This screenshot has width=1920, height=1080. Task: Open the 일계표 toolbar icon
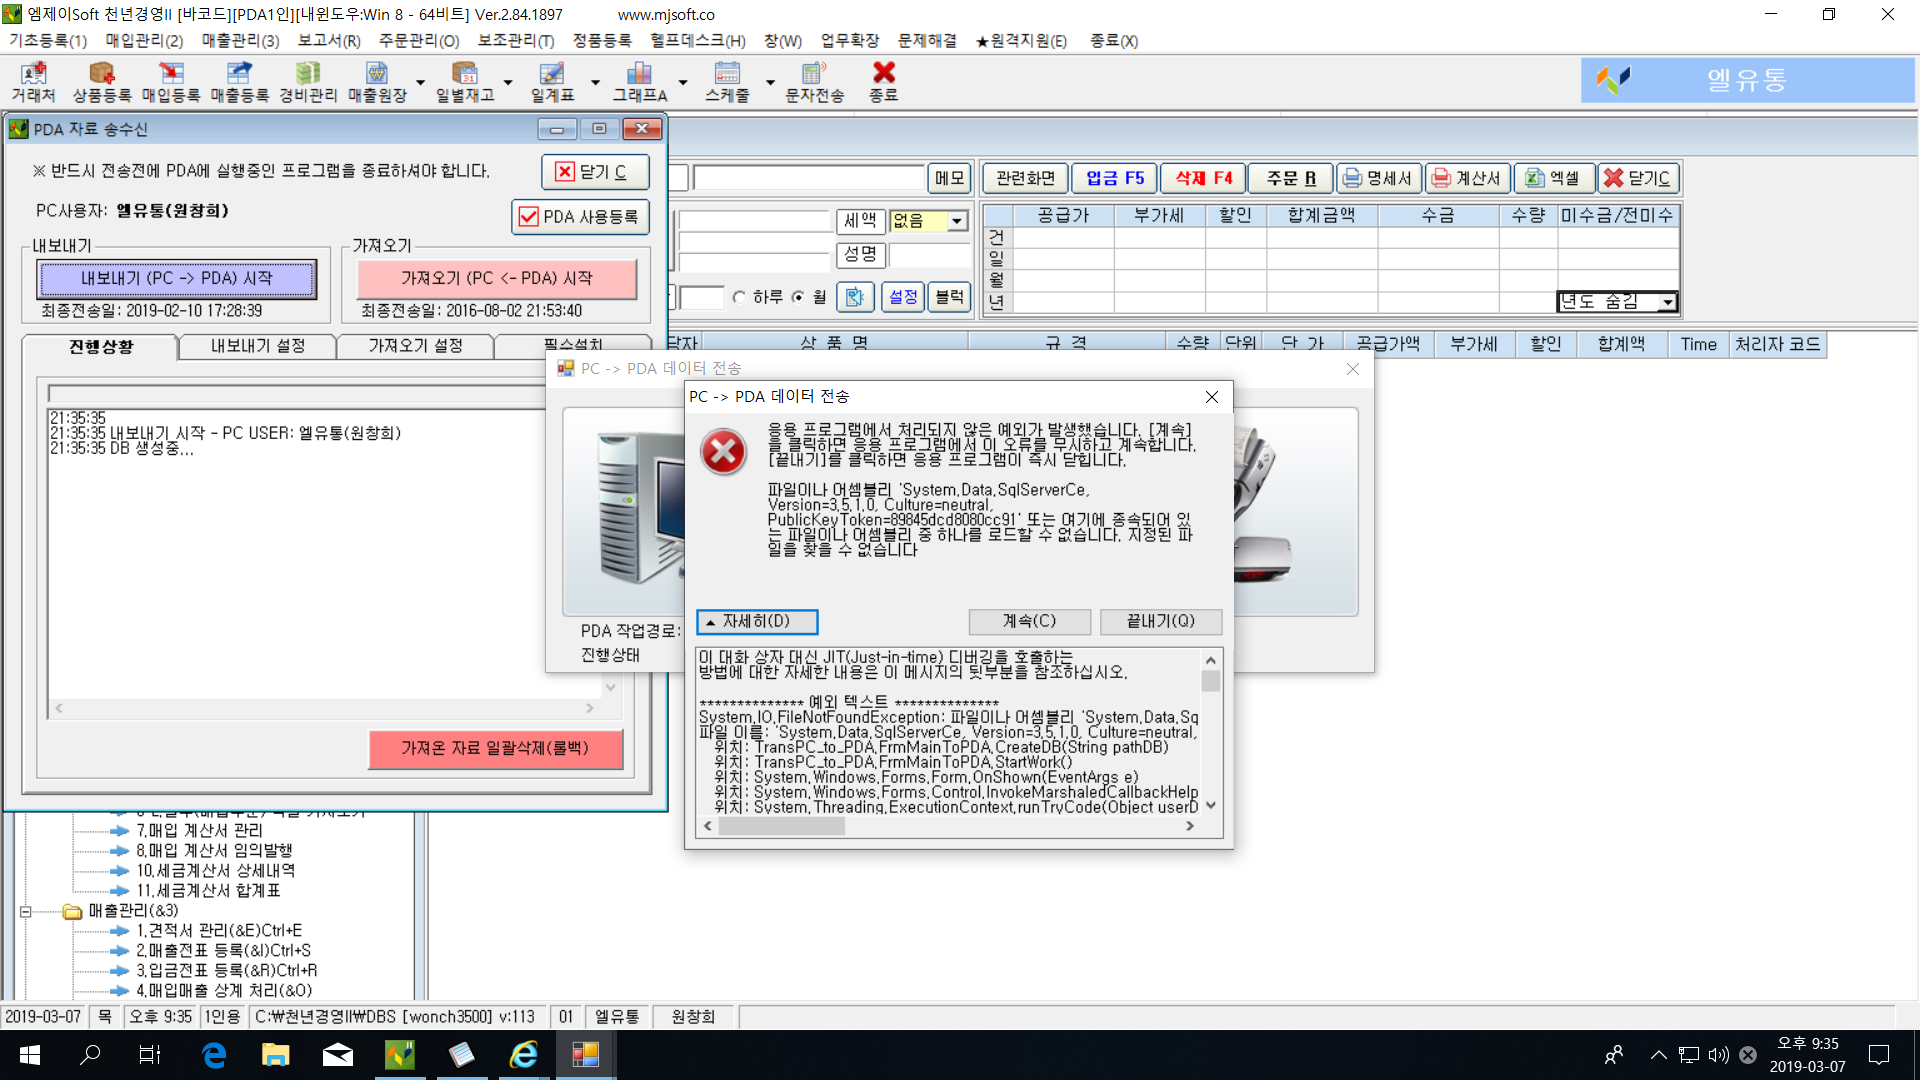552,82
